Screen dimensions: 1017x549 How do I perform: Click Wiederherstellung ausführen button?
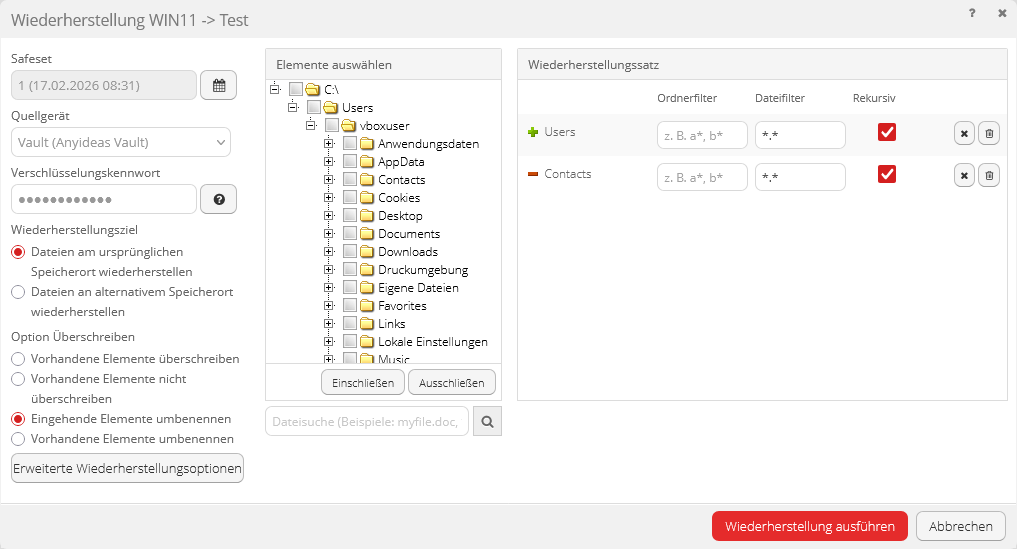[809, 526]
